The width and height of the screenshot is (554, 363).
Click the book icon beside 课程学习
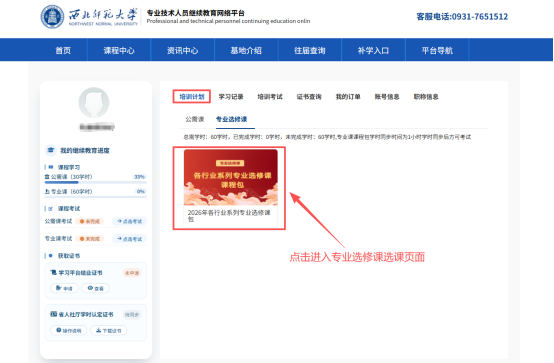[x=51, y=167]
